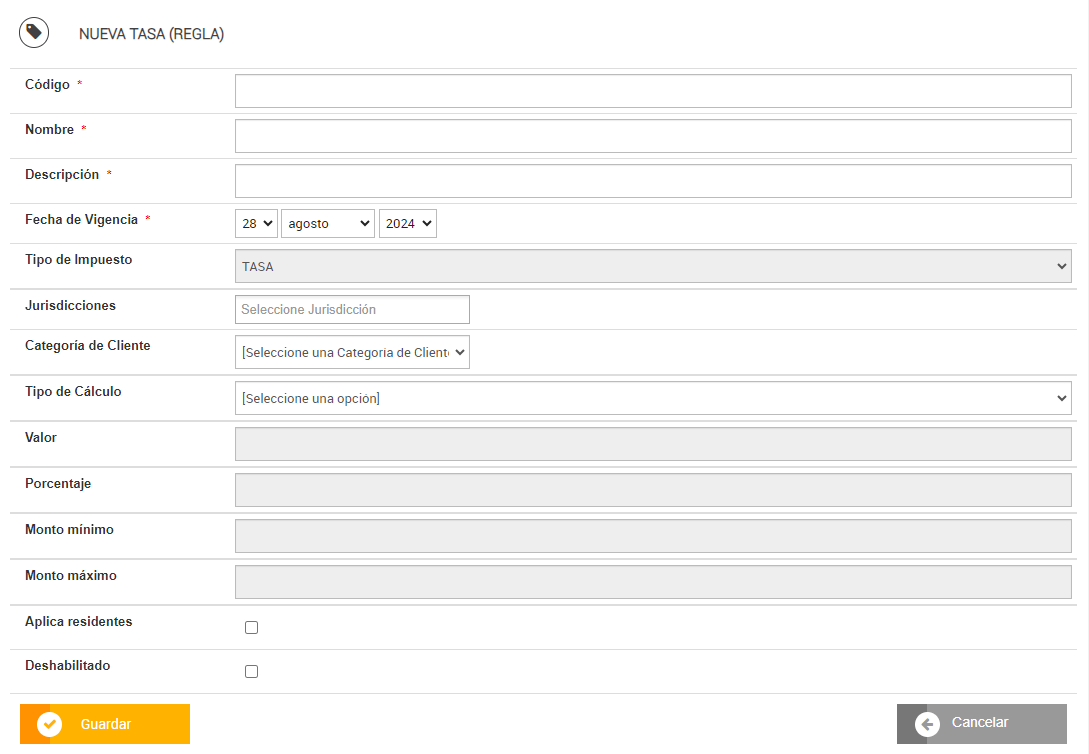This screenshot has height=754, width=1089.
Task: Open the Categoría de Cliente dropdown
Action: tap(352, 352)
